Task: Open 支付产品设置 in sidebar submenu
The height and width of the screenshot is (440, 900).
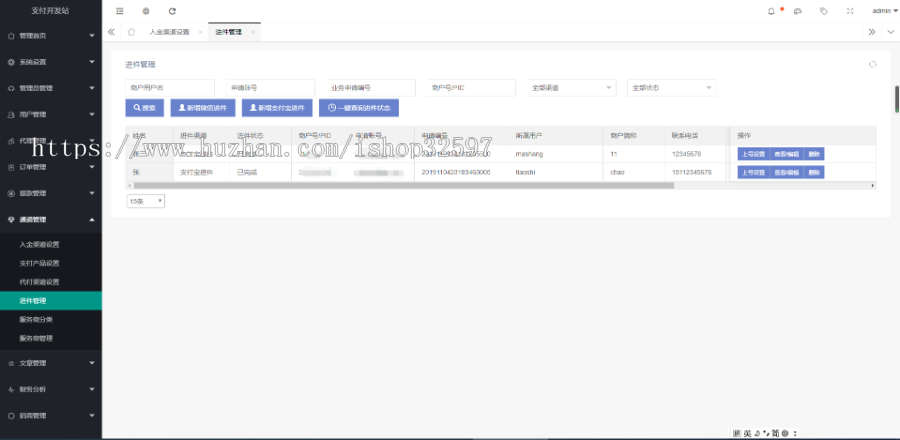Action: (x=51, y=263)
